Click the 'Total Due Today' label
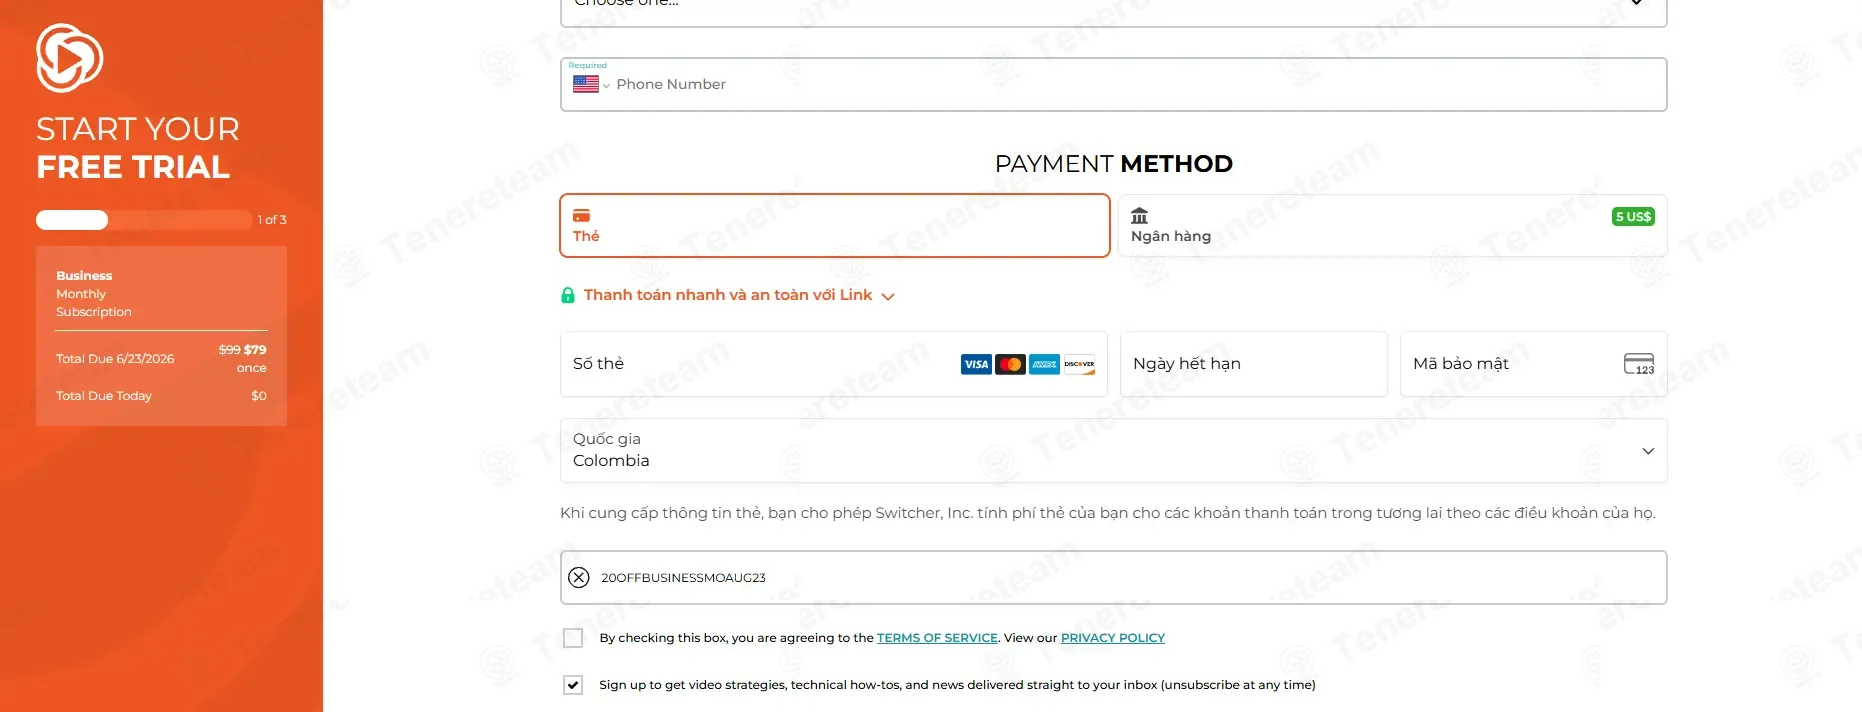Image resolution: width=1862 pixels, height=712 pixels. point(104,396)
